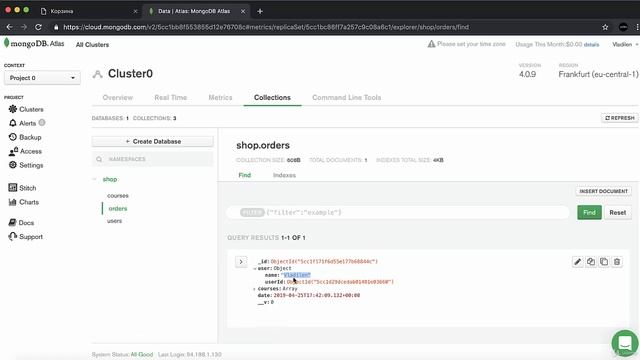
Task: Bookmark this page with the star icon
Action: [x=605, y=27]
